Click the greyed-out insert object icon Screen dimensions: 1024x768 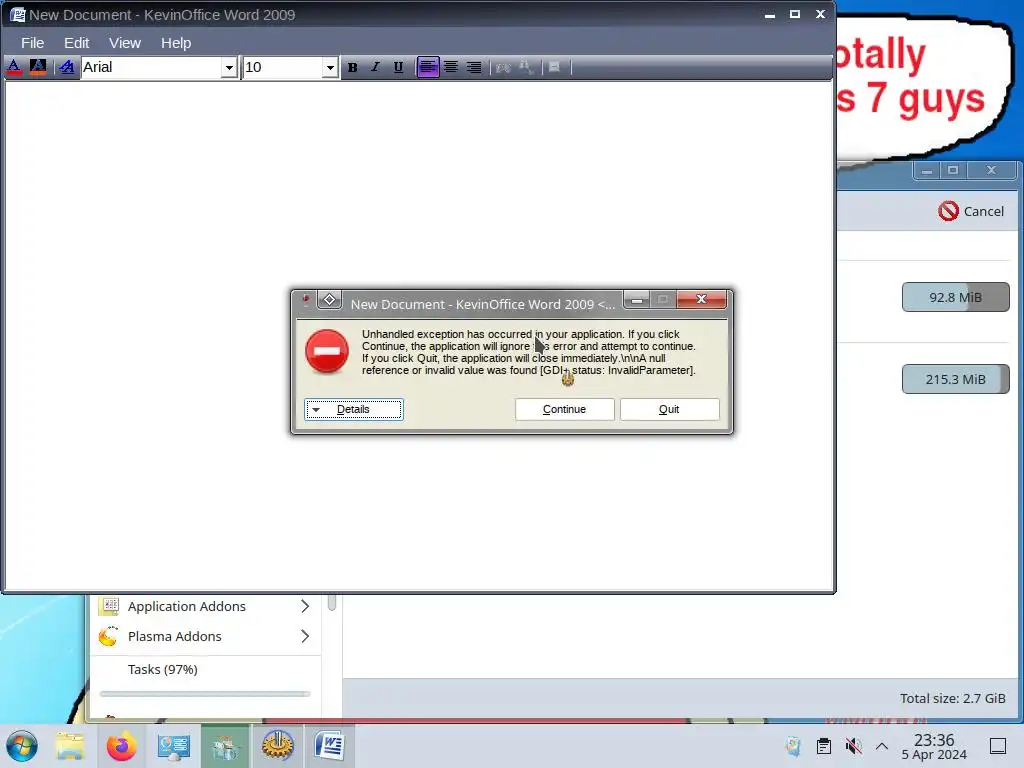pyautogui.click(x=554, y=67)
